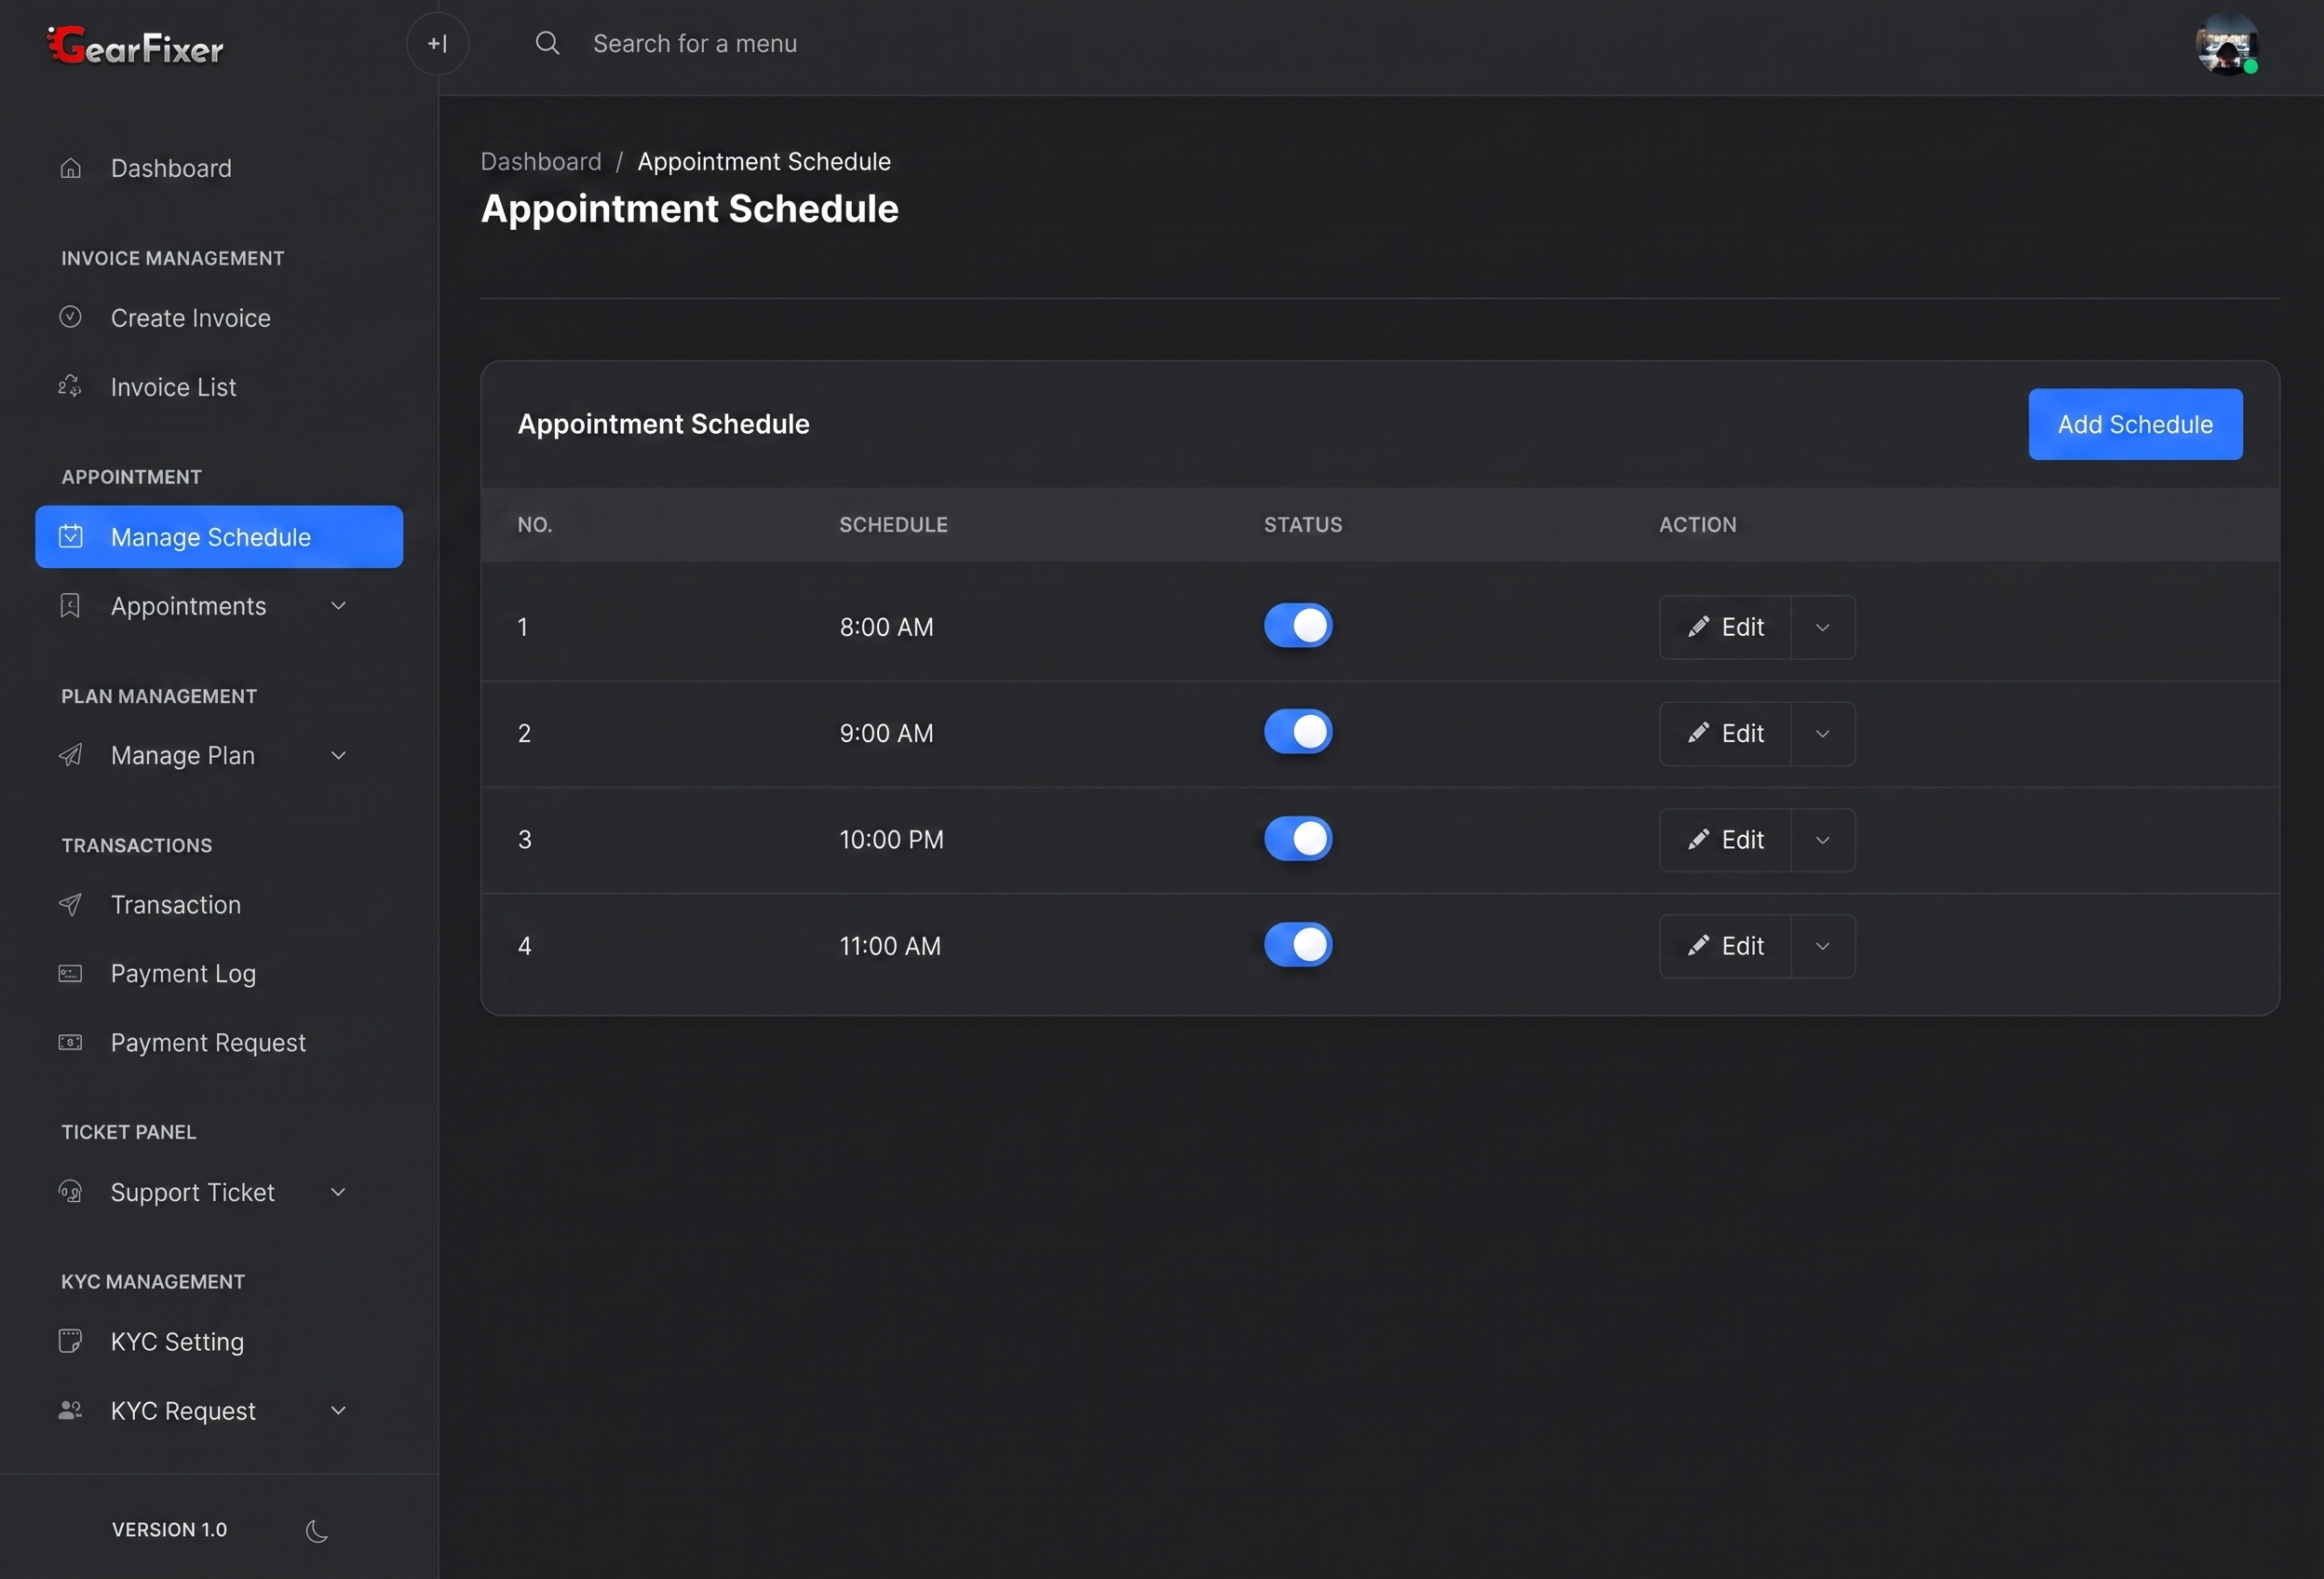Disable the 8:00 AM schedule status toggle

point(1298,626)
